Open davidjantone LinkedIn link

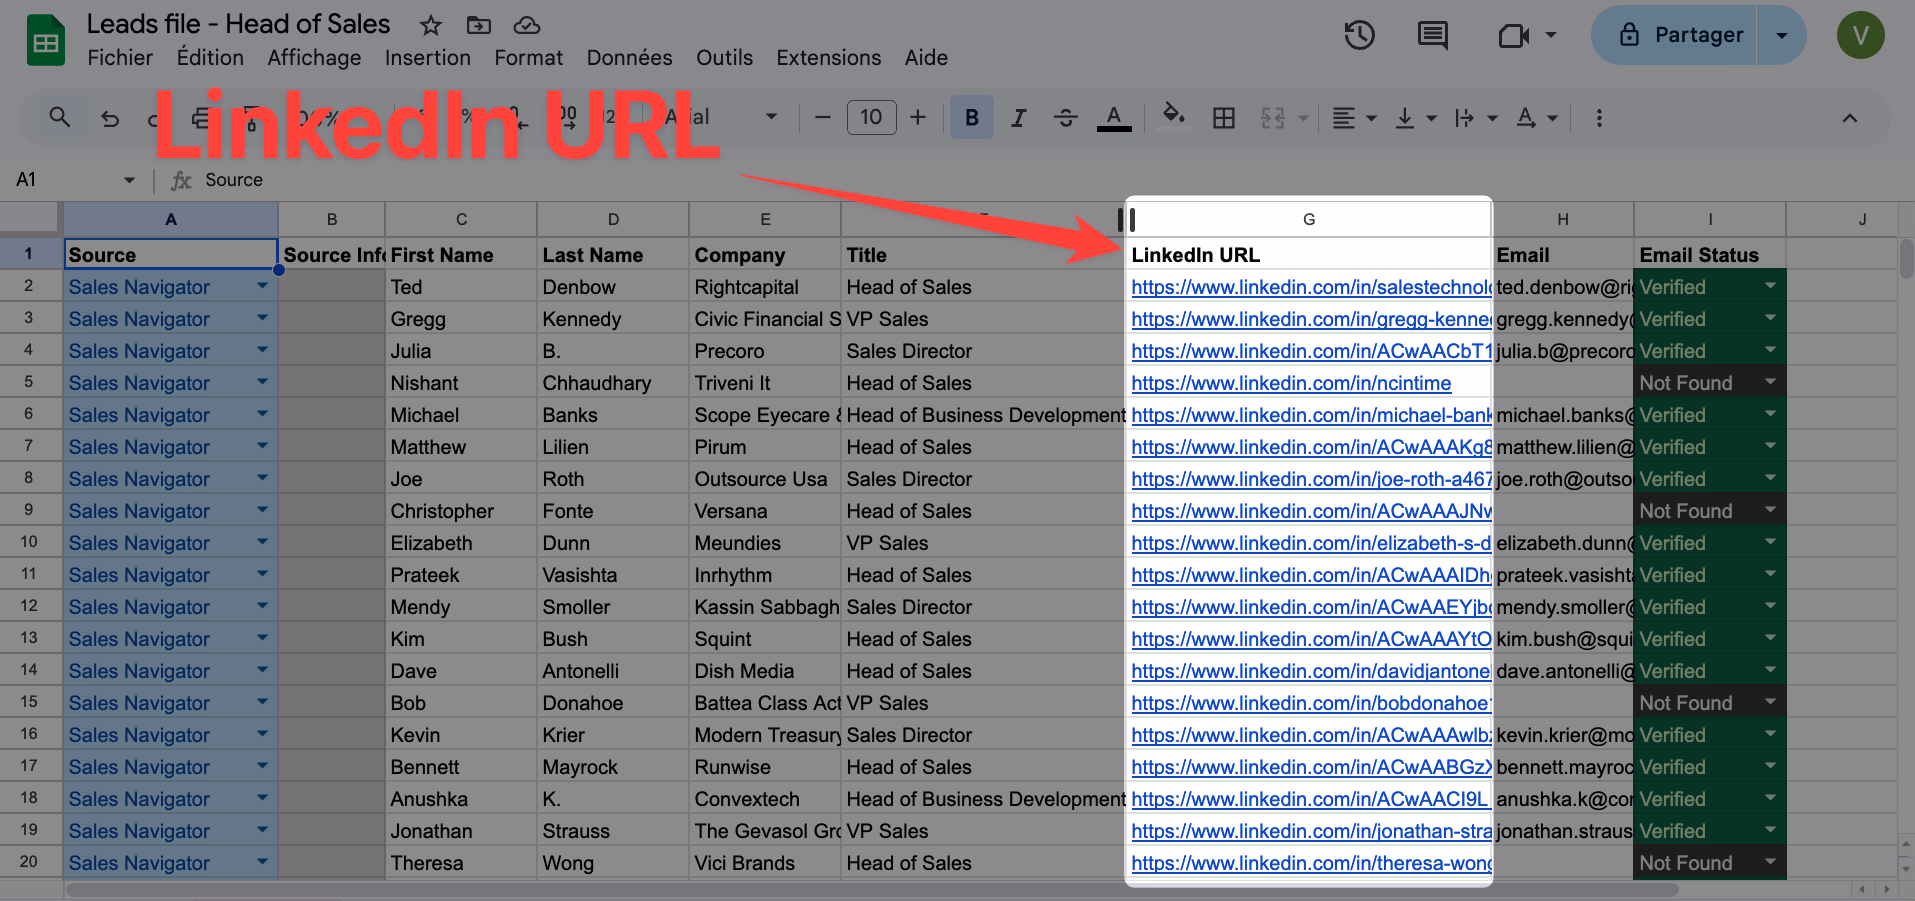point(1310,671)
